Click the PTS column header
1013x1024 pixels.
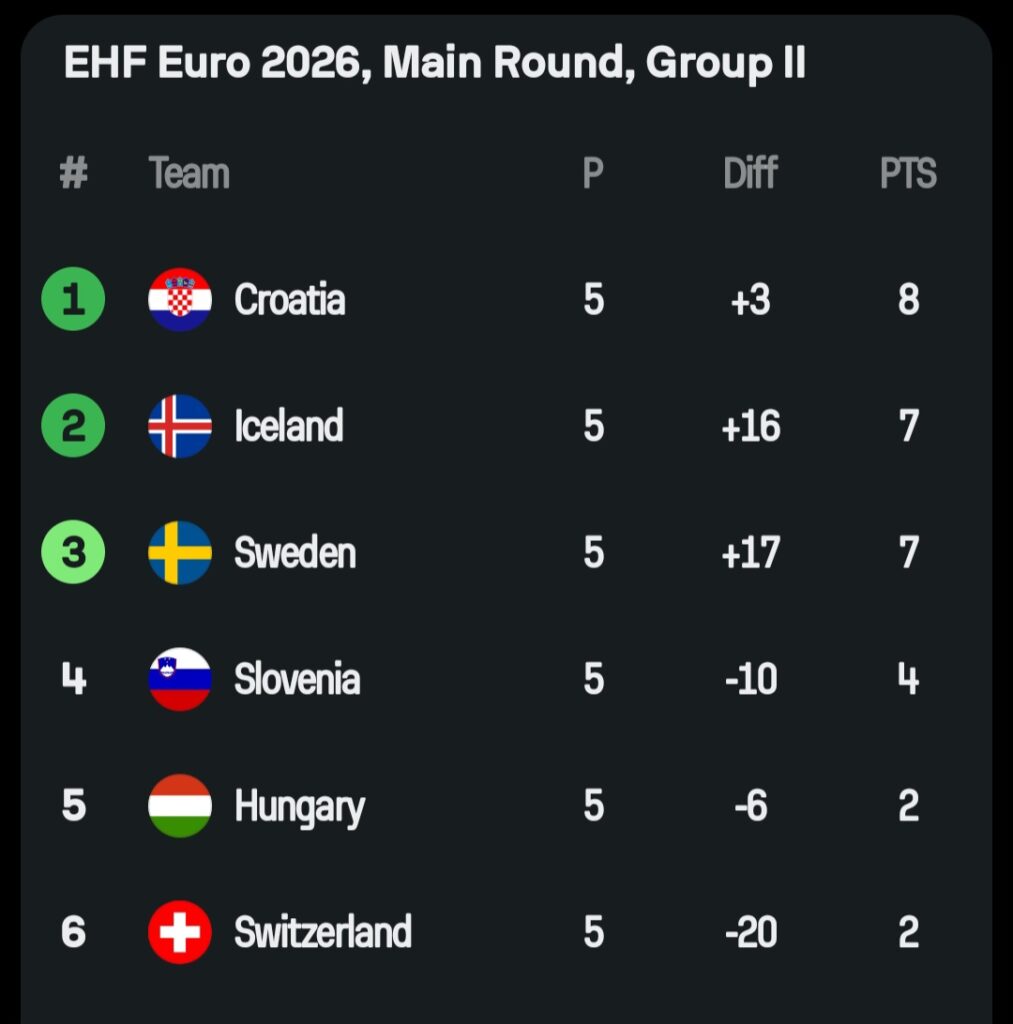coord(908,173)
